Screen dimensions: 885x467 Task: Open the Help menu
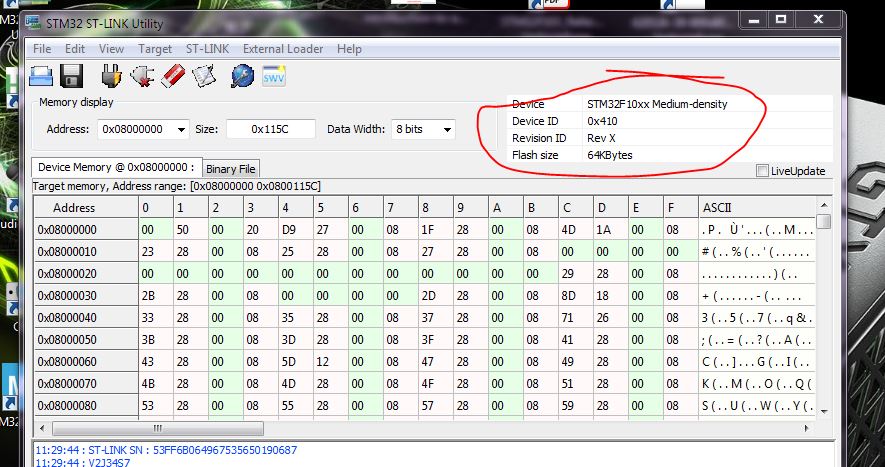click(x=349, y=49)
